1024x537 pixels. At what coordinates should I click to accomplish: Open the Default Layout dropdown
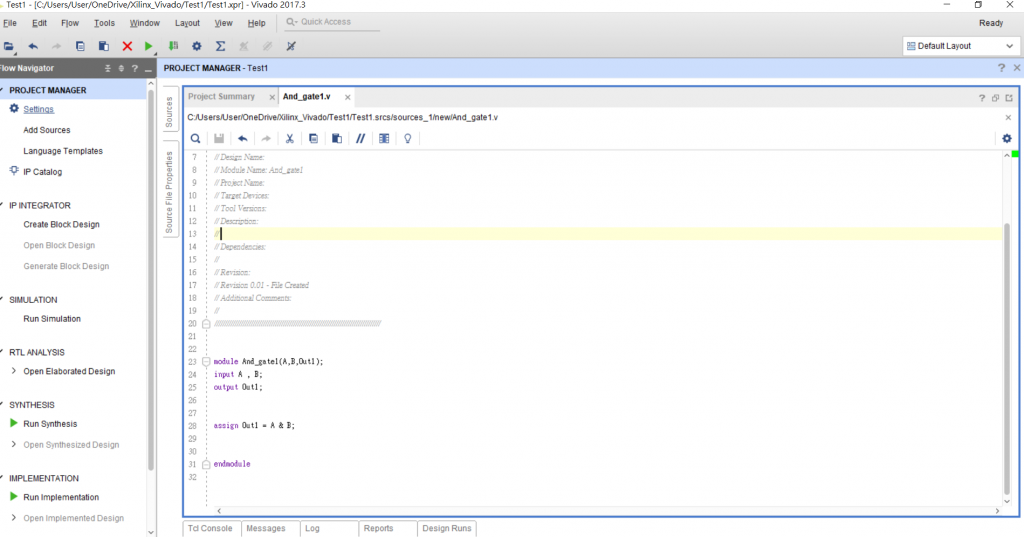coord(960,46)
